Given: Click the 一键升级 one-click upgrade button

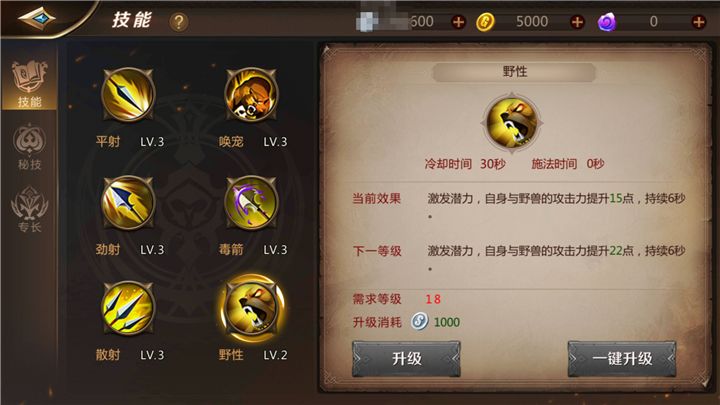Looking at the screenshot, I should 622,359.
